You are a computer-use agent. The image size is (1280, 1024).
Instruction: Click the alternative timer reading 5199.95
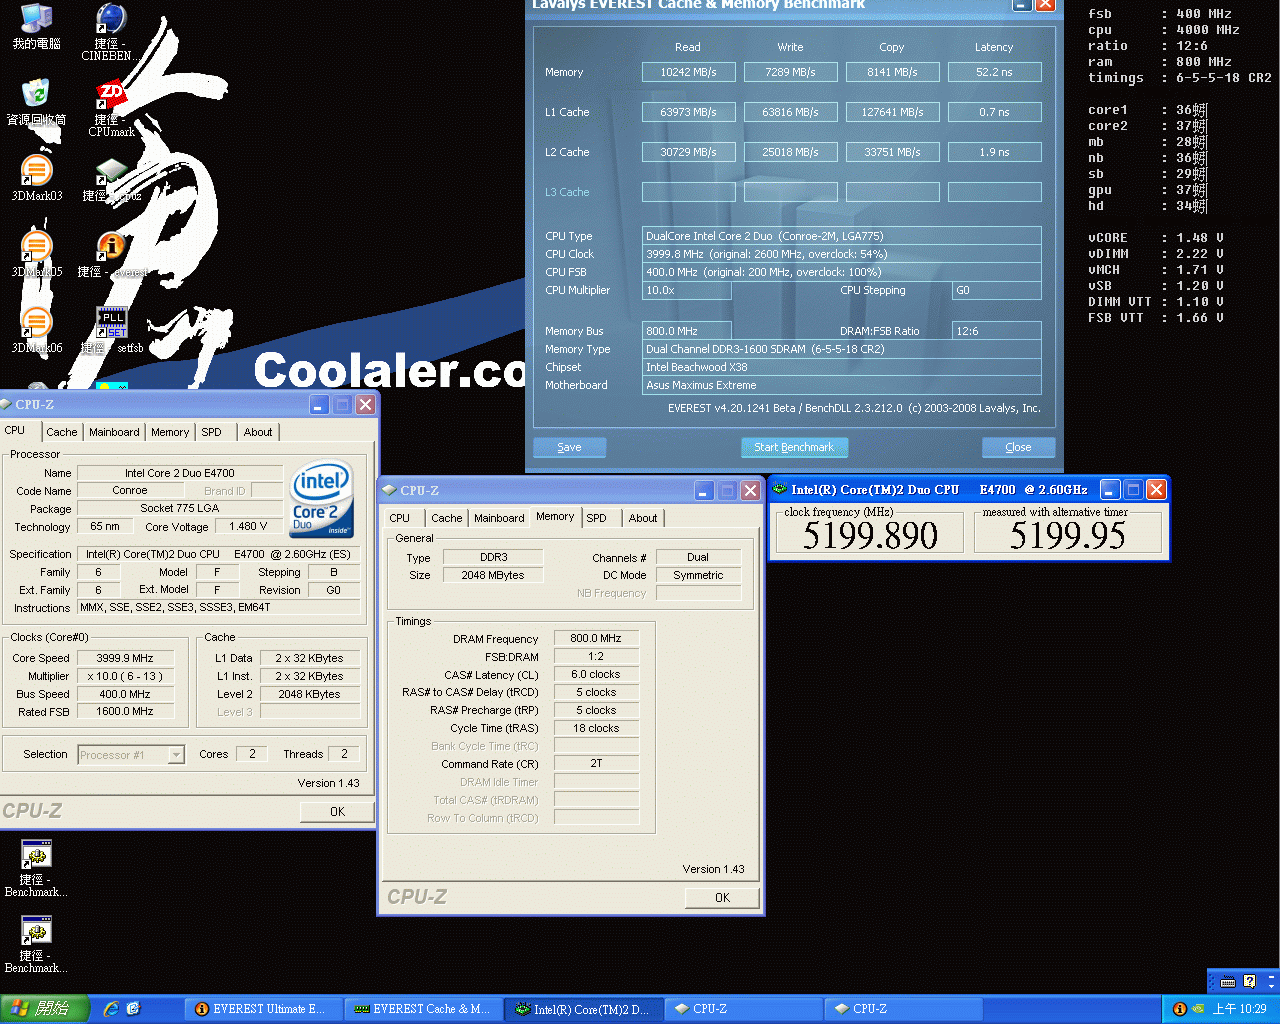click(x=1068, y=536)
